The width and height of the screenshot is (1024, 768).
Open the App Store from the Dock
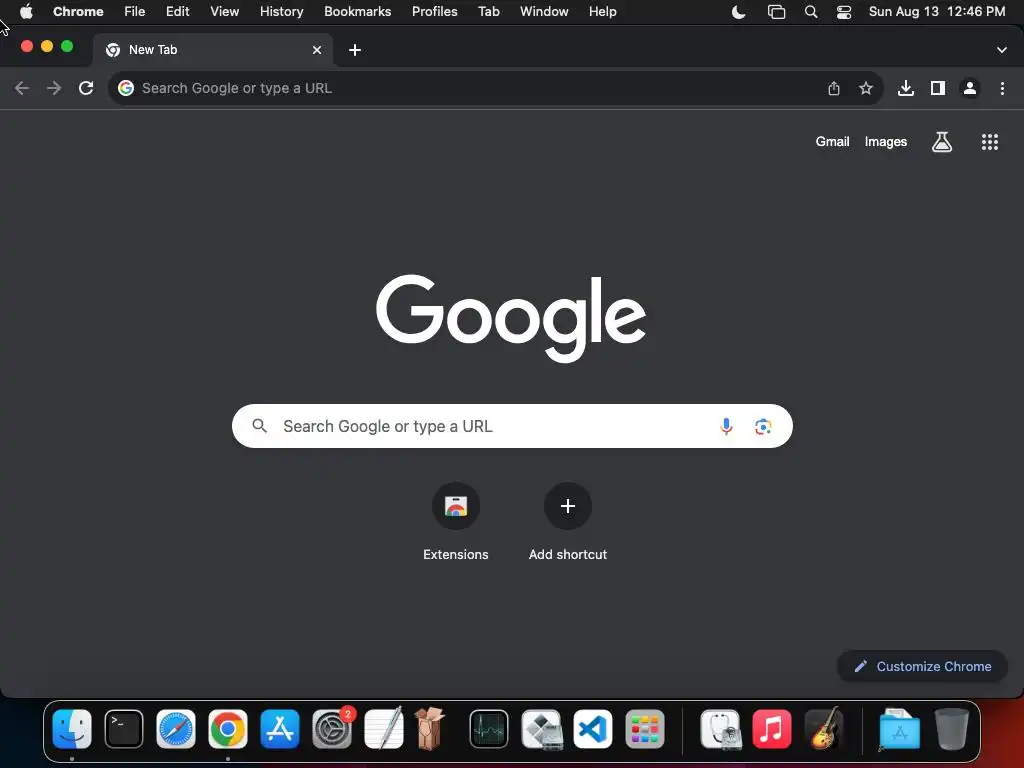pos(280,729)
